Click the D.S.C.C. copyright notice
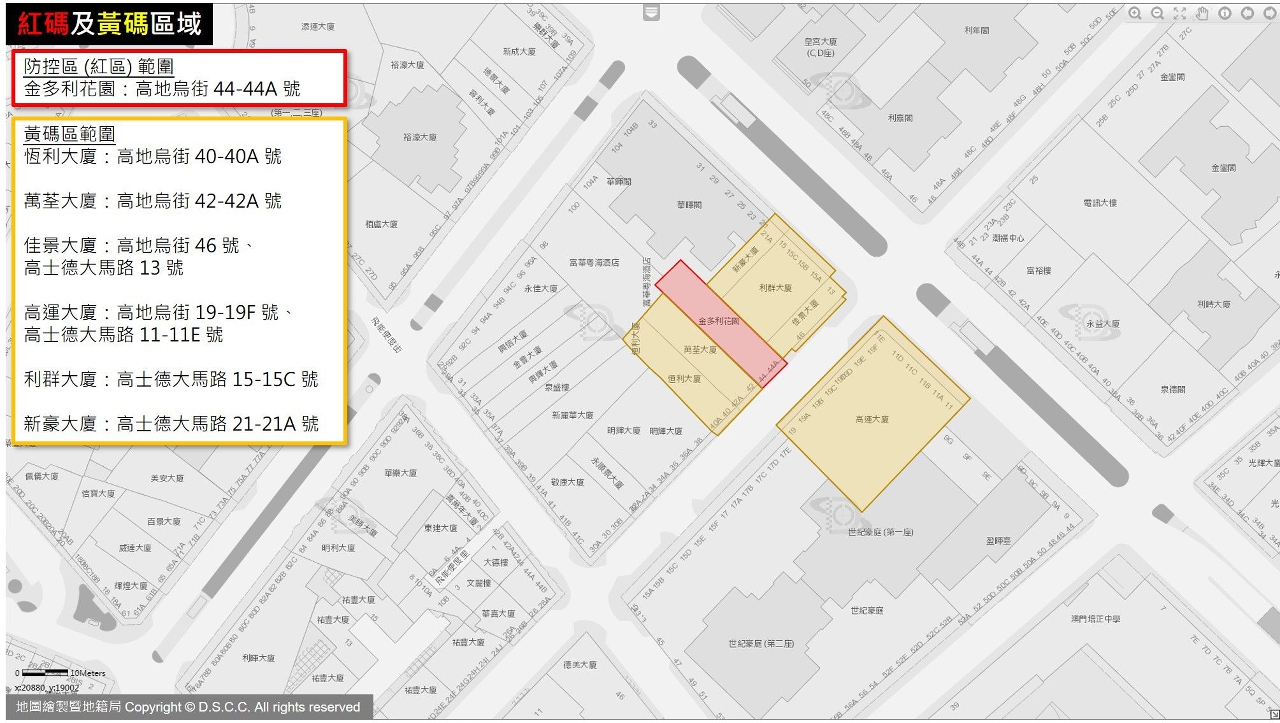This screenshot has height=723, width=1280. tap(188, 707)
